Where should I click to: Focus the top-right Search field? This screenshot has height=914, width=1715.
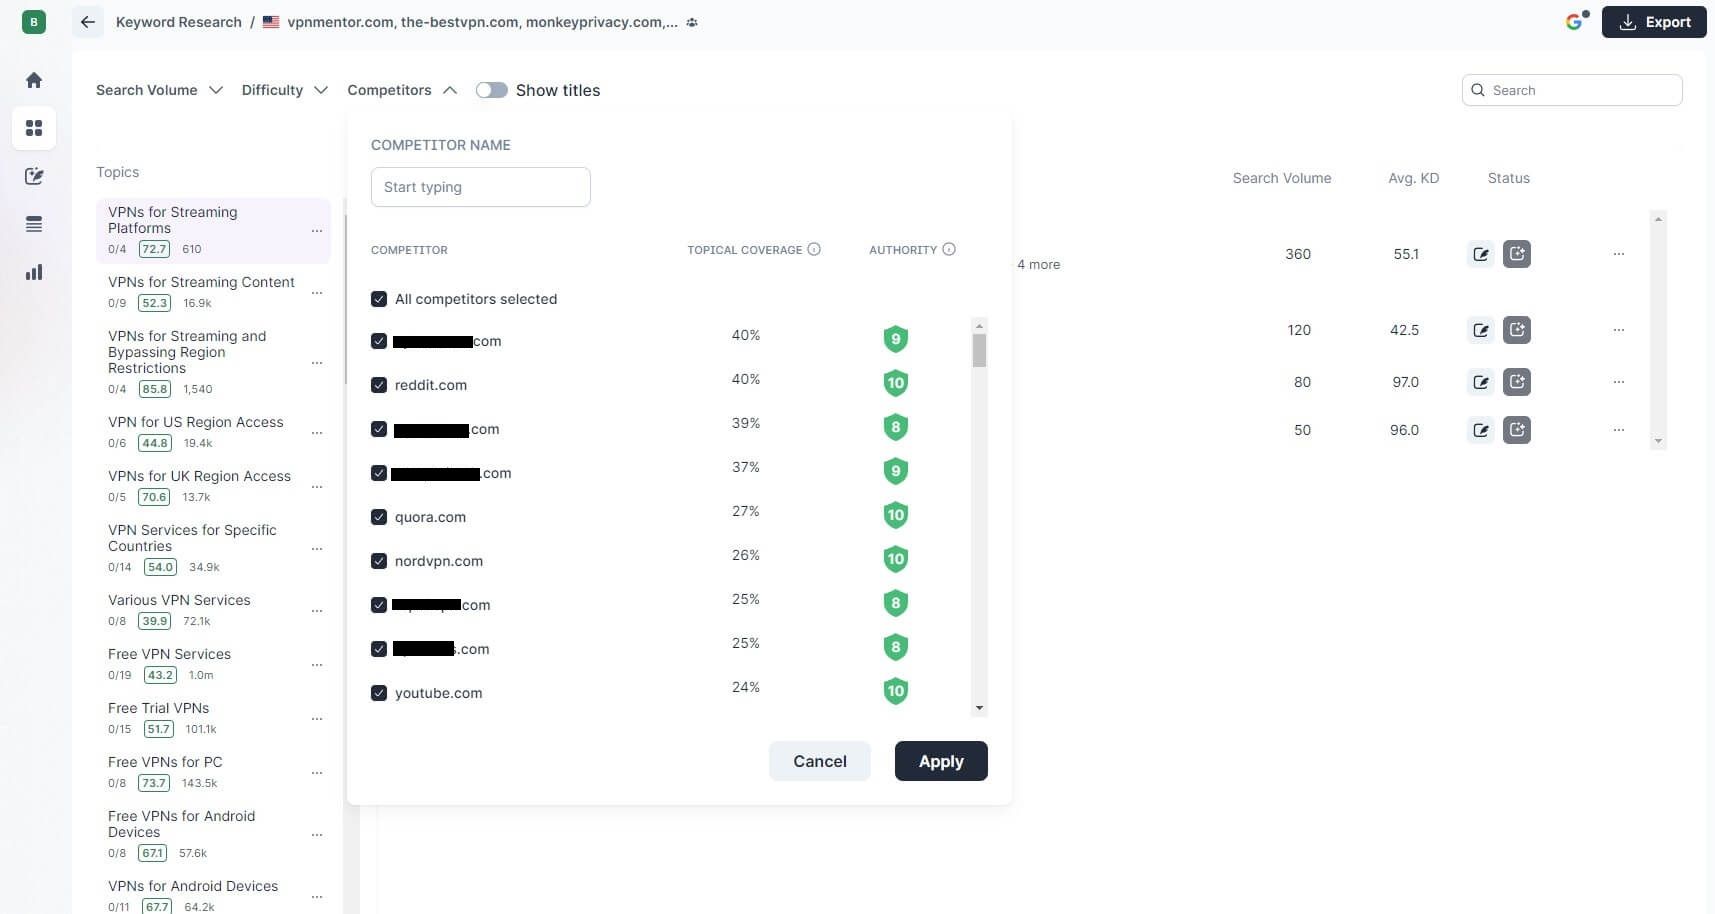coord(1572,90)
